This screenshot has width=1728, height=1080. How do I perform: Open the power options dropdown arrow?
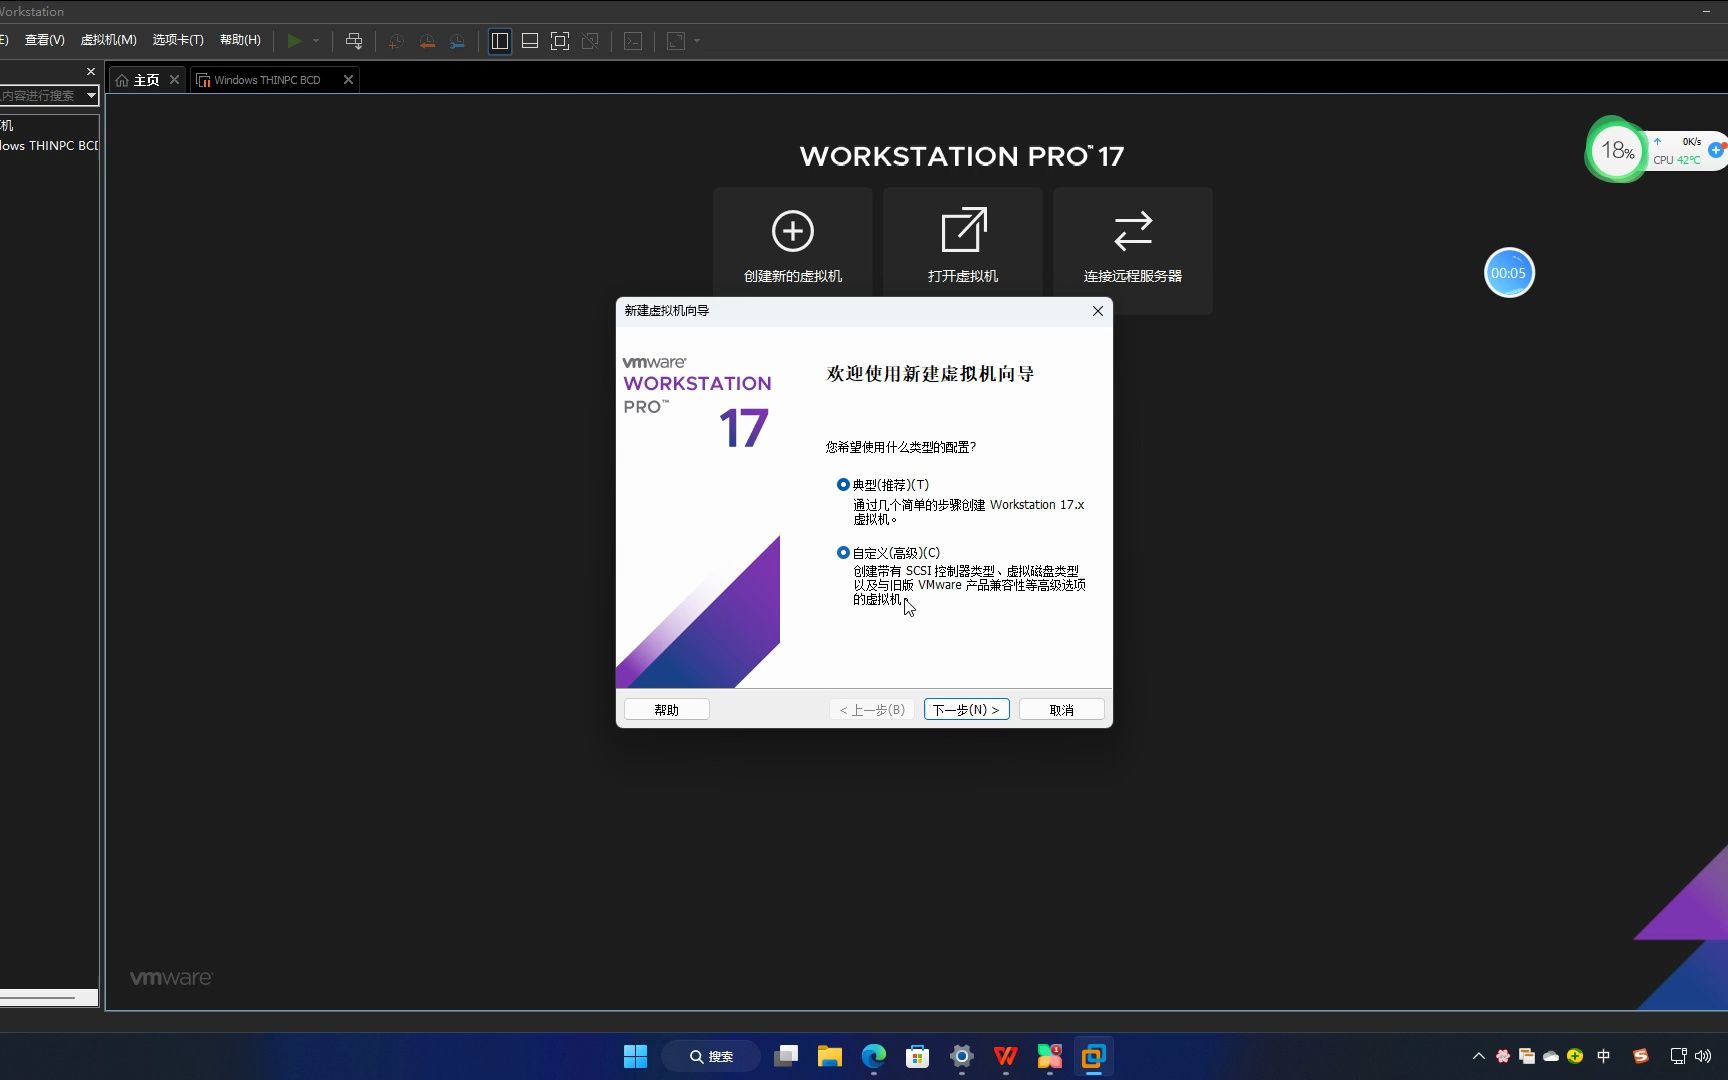click(x=316, y=41)
